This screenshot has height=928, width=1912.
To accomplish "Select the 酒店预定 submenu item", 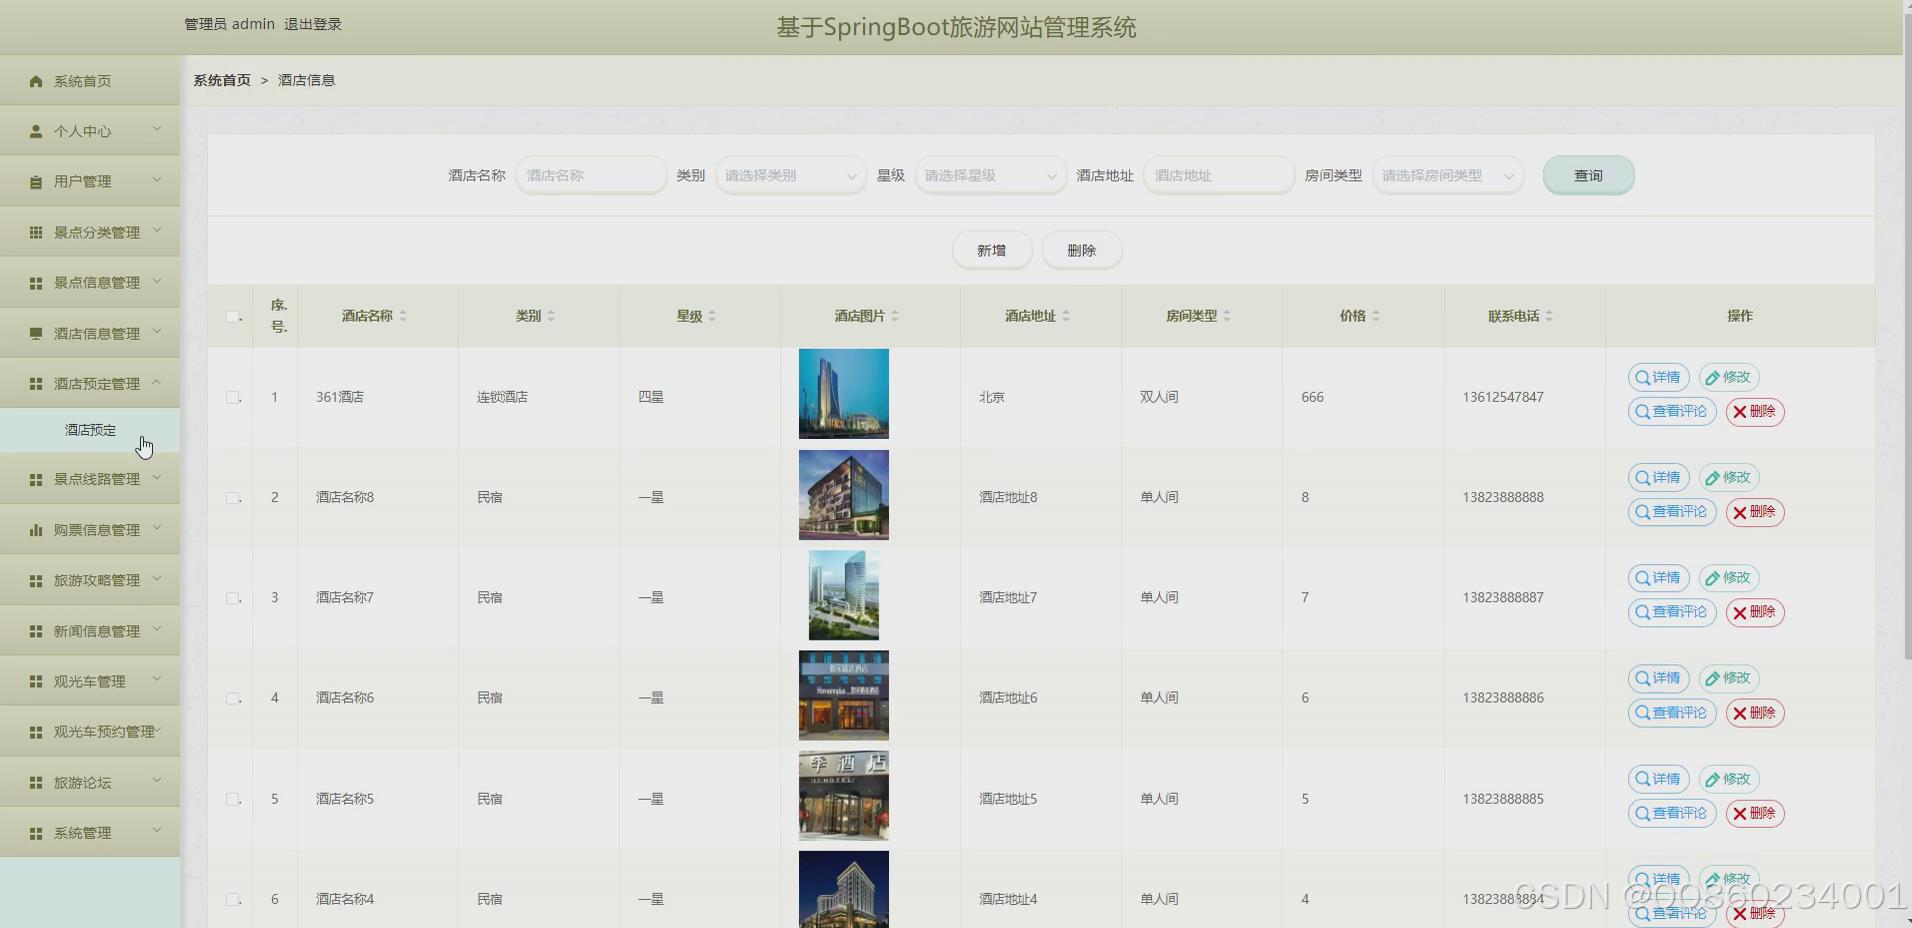I will (x=90, y=430).
